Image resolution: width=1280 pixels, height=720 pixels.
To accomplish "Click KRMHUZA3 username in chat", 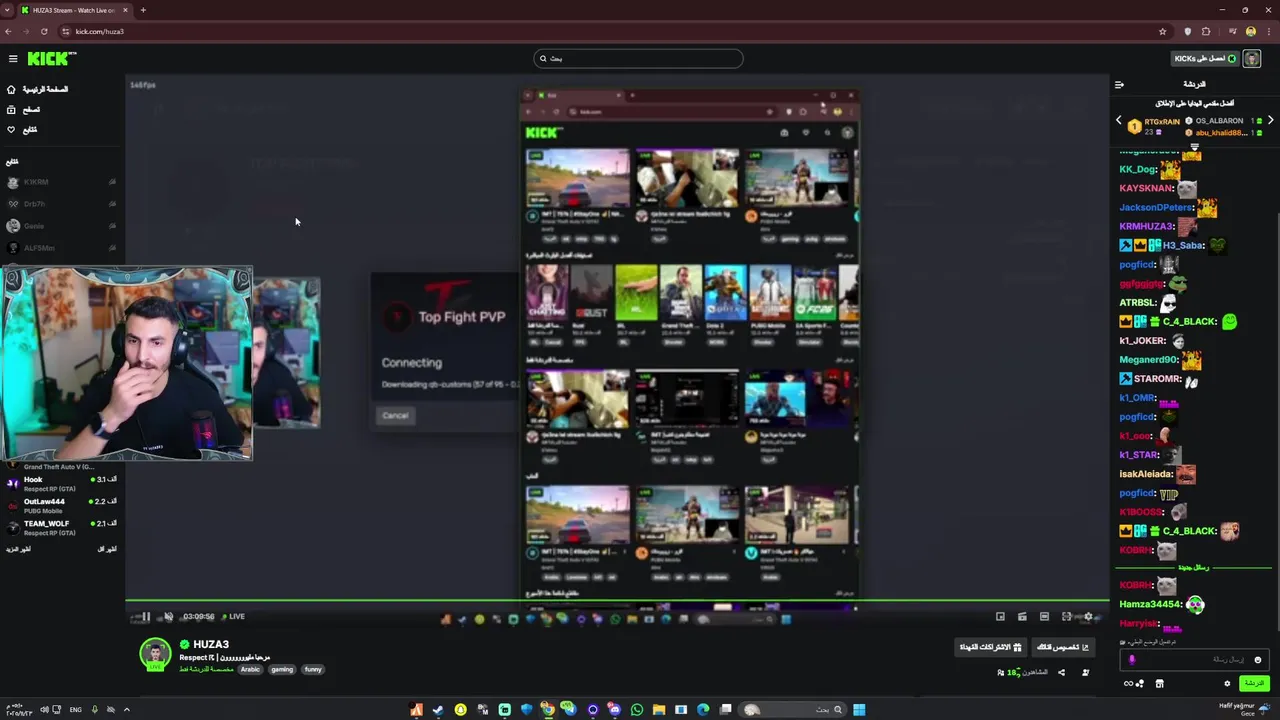I will [1146, 226].
